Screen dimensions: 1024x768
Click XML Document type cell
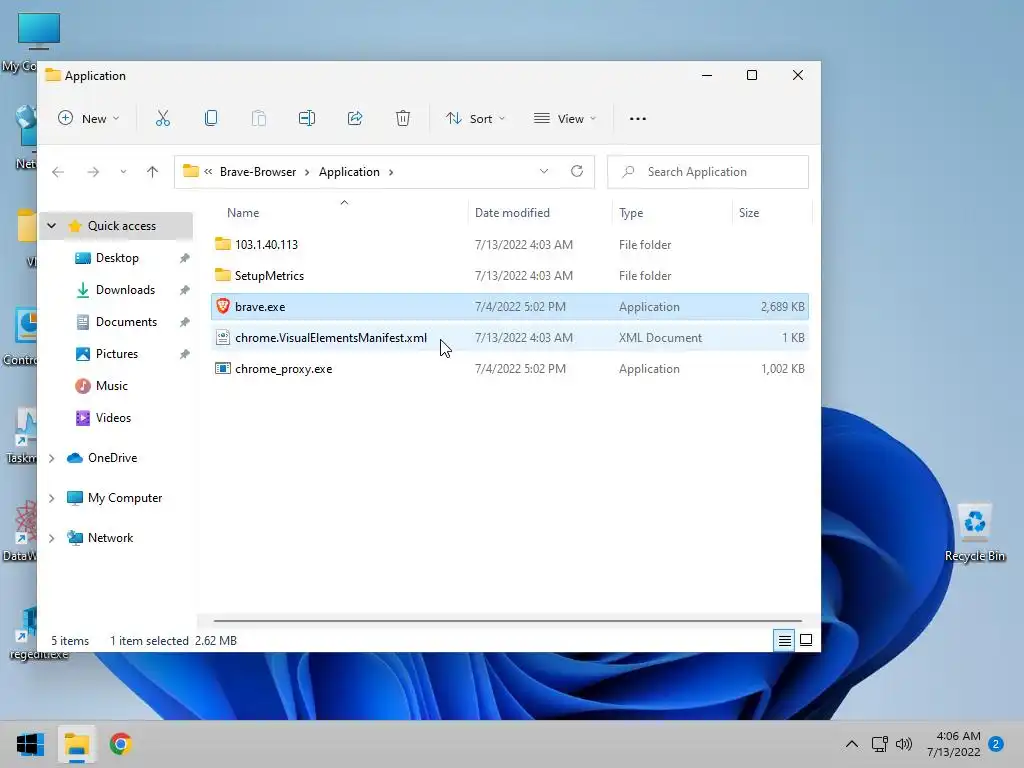point(660,338)
